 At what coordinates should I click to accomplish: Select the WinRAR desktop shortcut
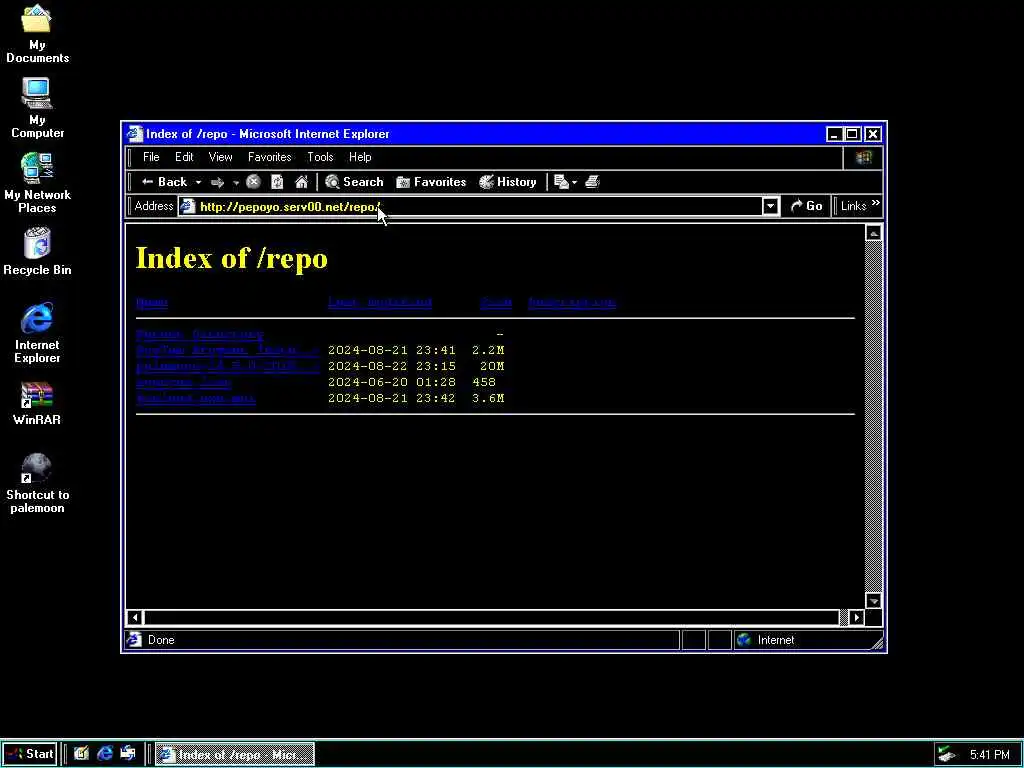(37, 404)
